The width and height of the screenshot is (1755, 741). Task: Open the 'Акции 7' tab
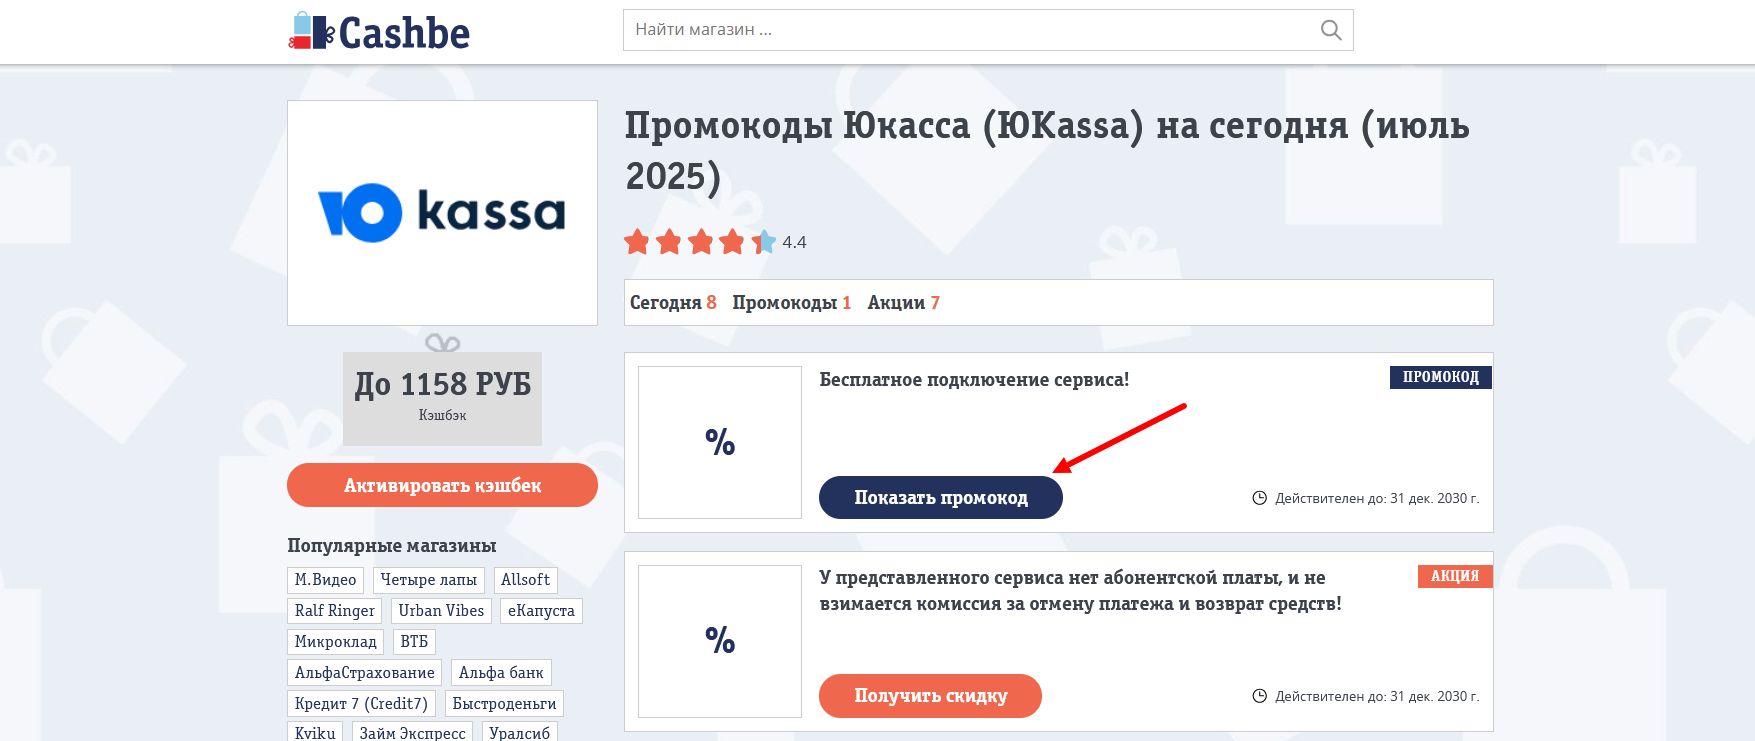(904, 303)
